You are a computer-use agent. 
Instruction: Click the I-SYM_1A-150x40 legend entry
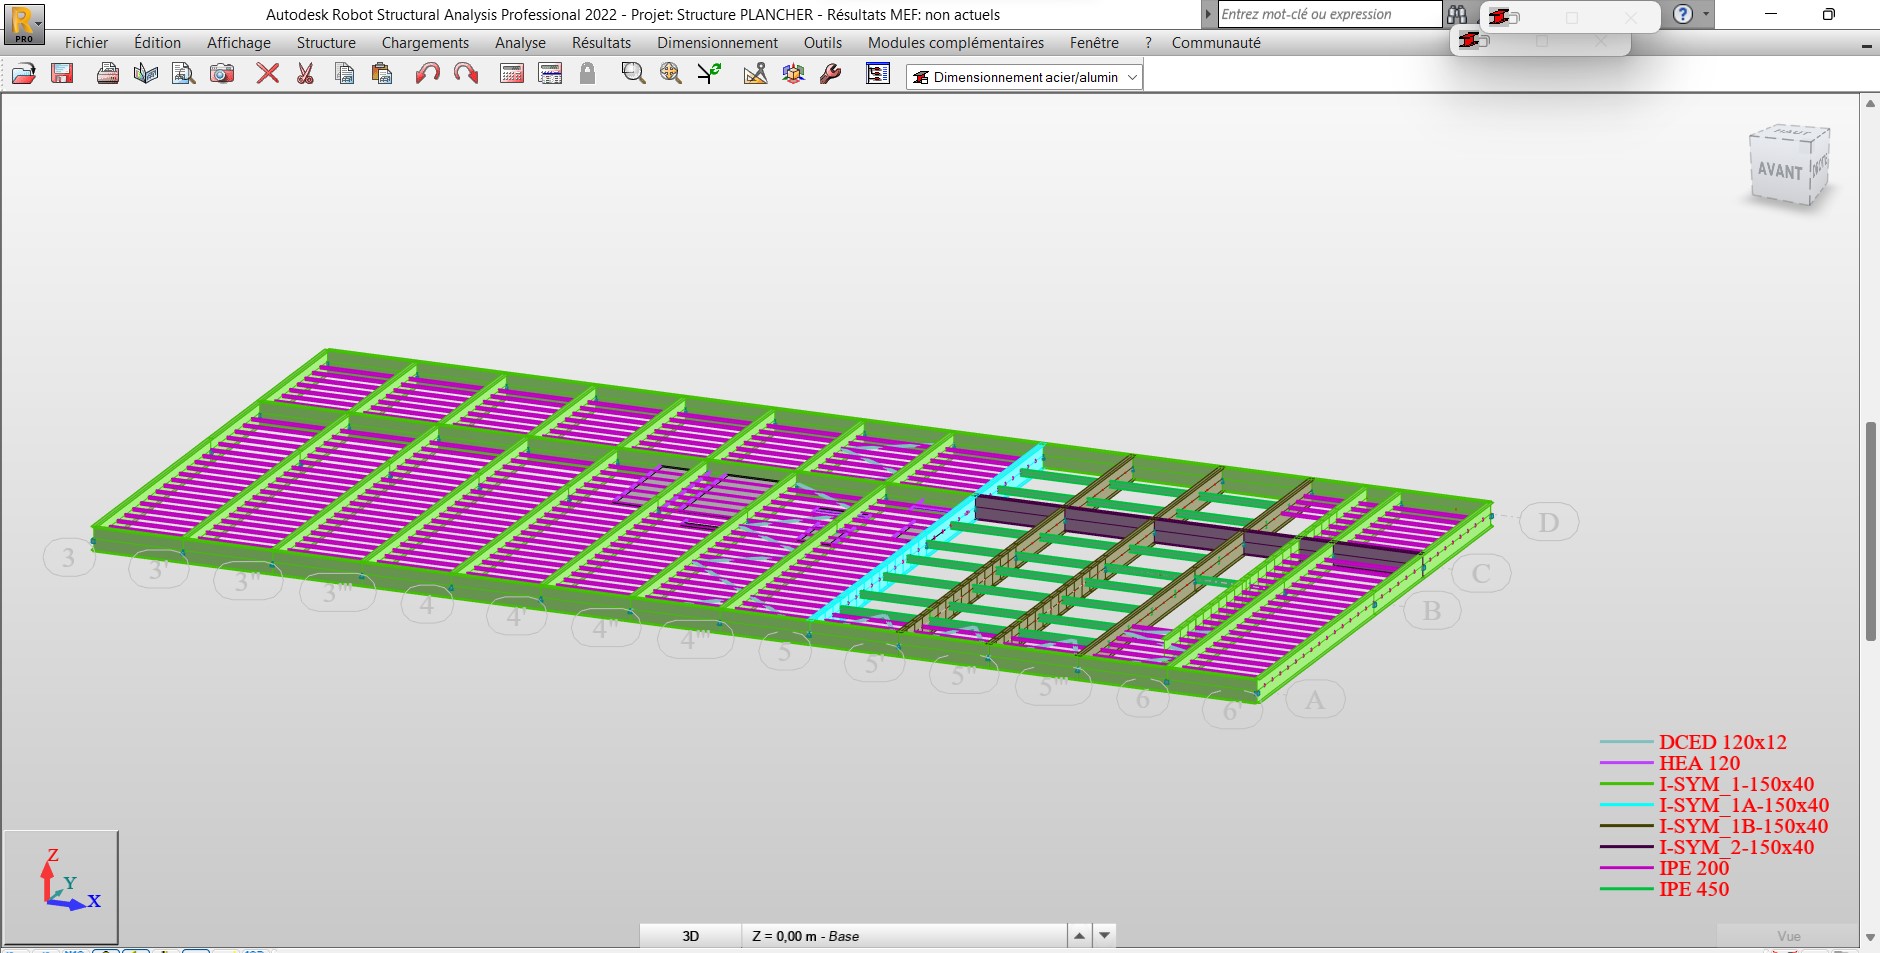(1744, 805)
